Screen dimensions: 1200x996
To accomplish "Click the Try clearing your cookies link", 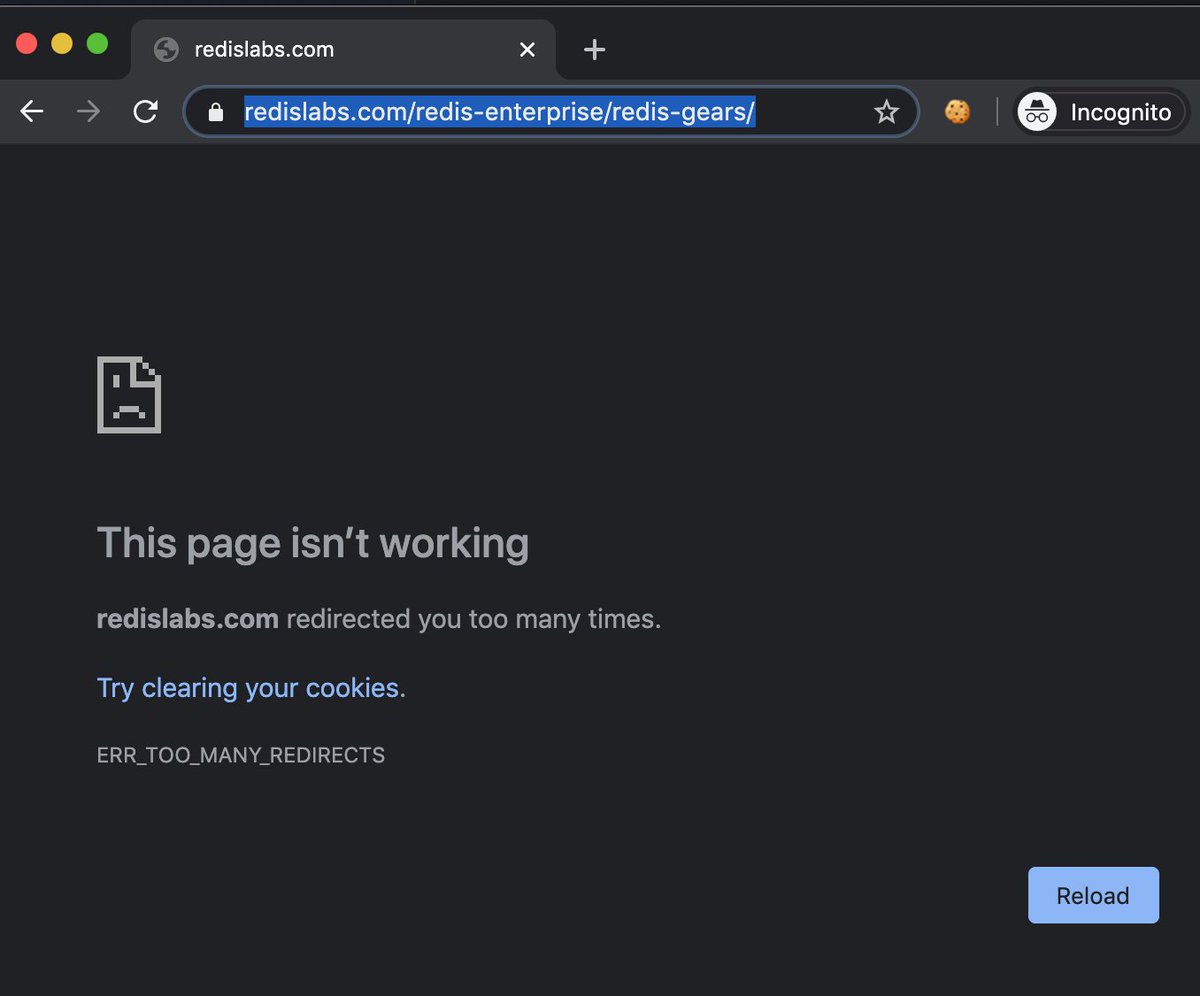I will coord(248,688).
